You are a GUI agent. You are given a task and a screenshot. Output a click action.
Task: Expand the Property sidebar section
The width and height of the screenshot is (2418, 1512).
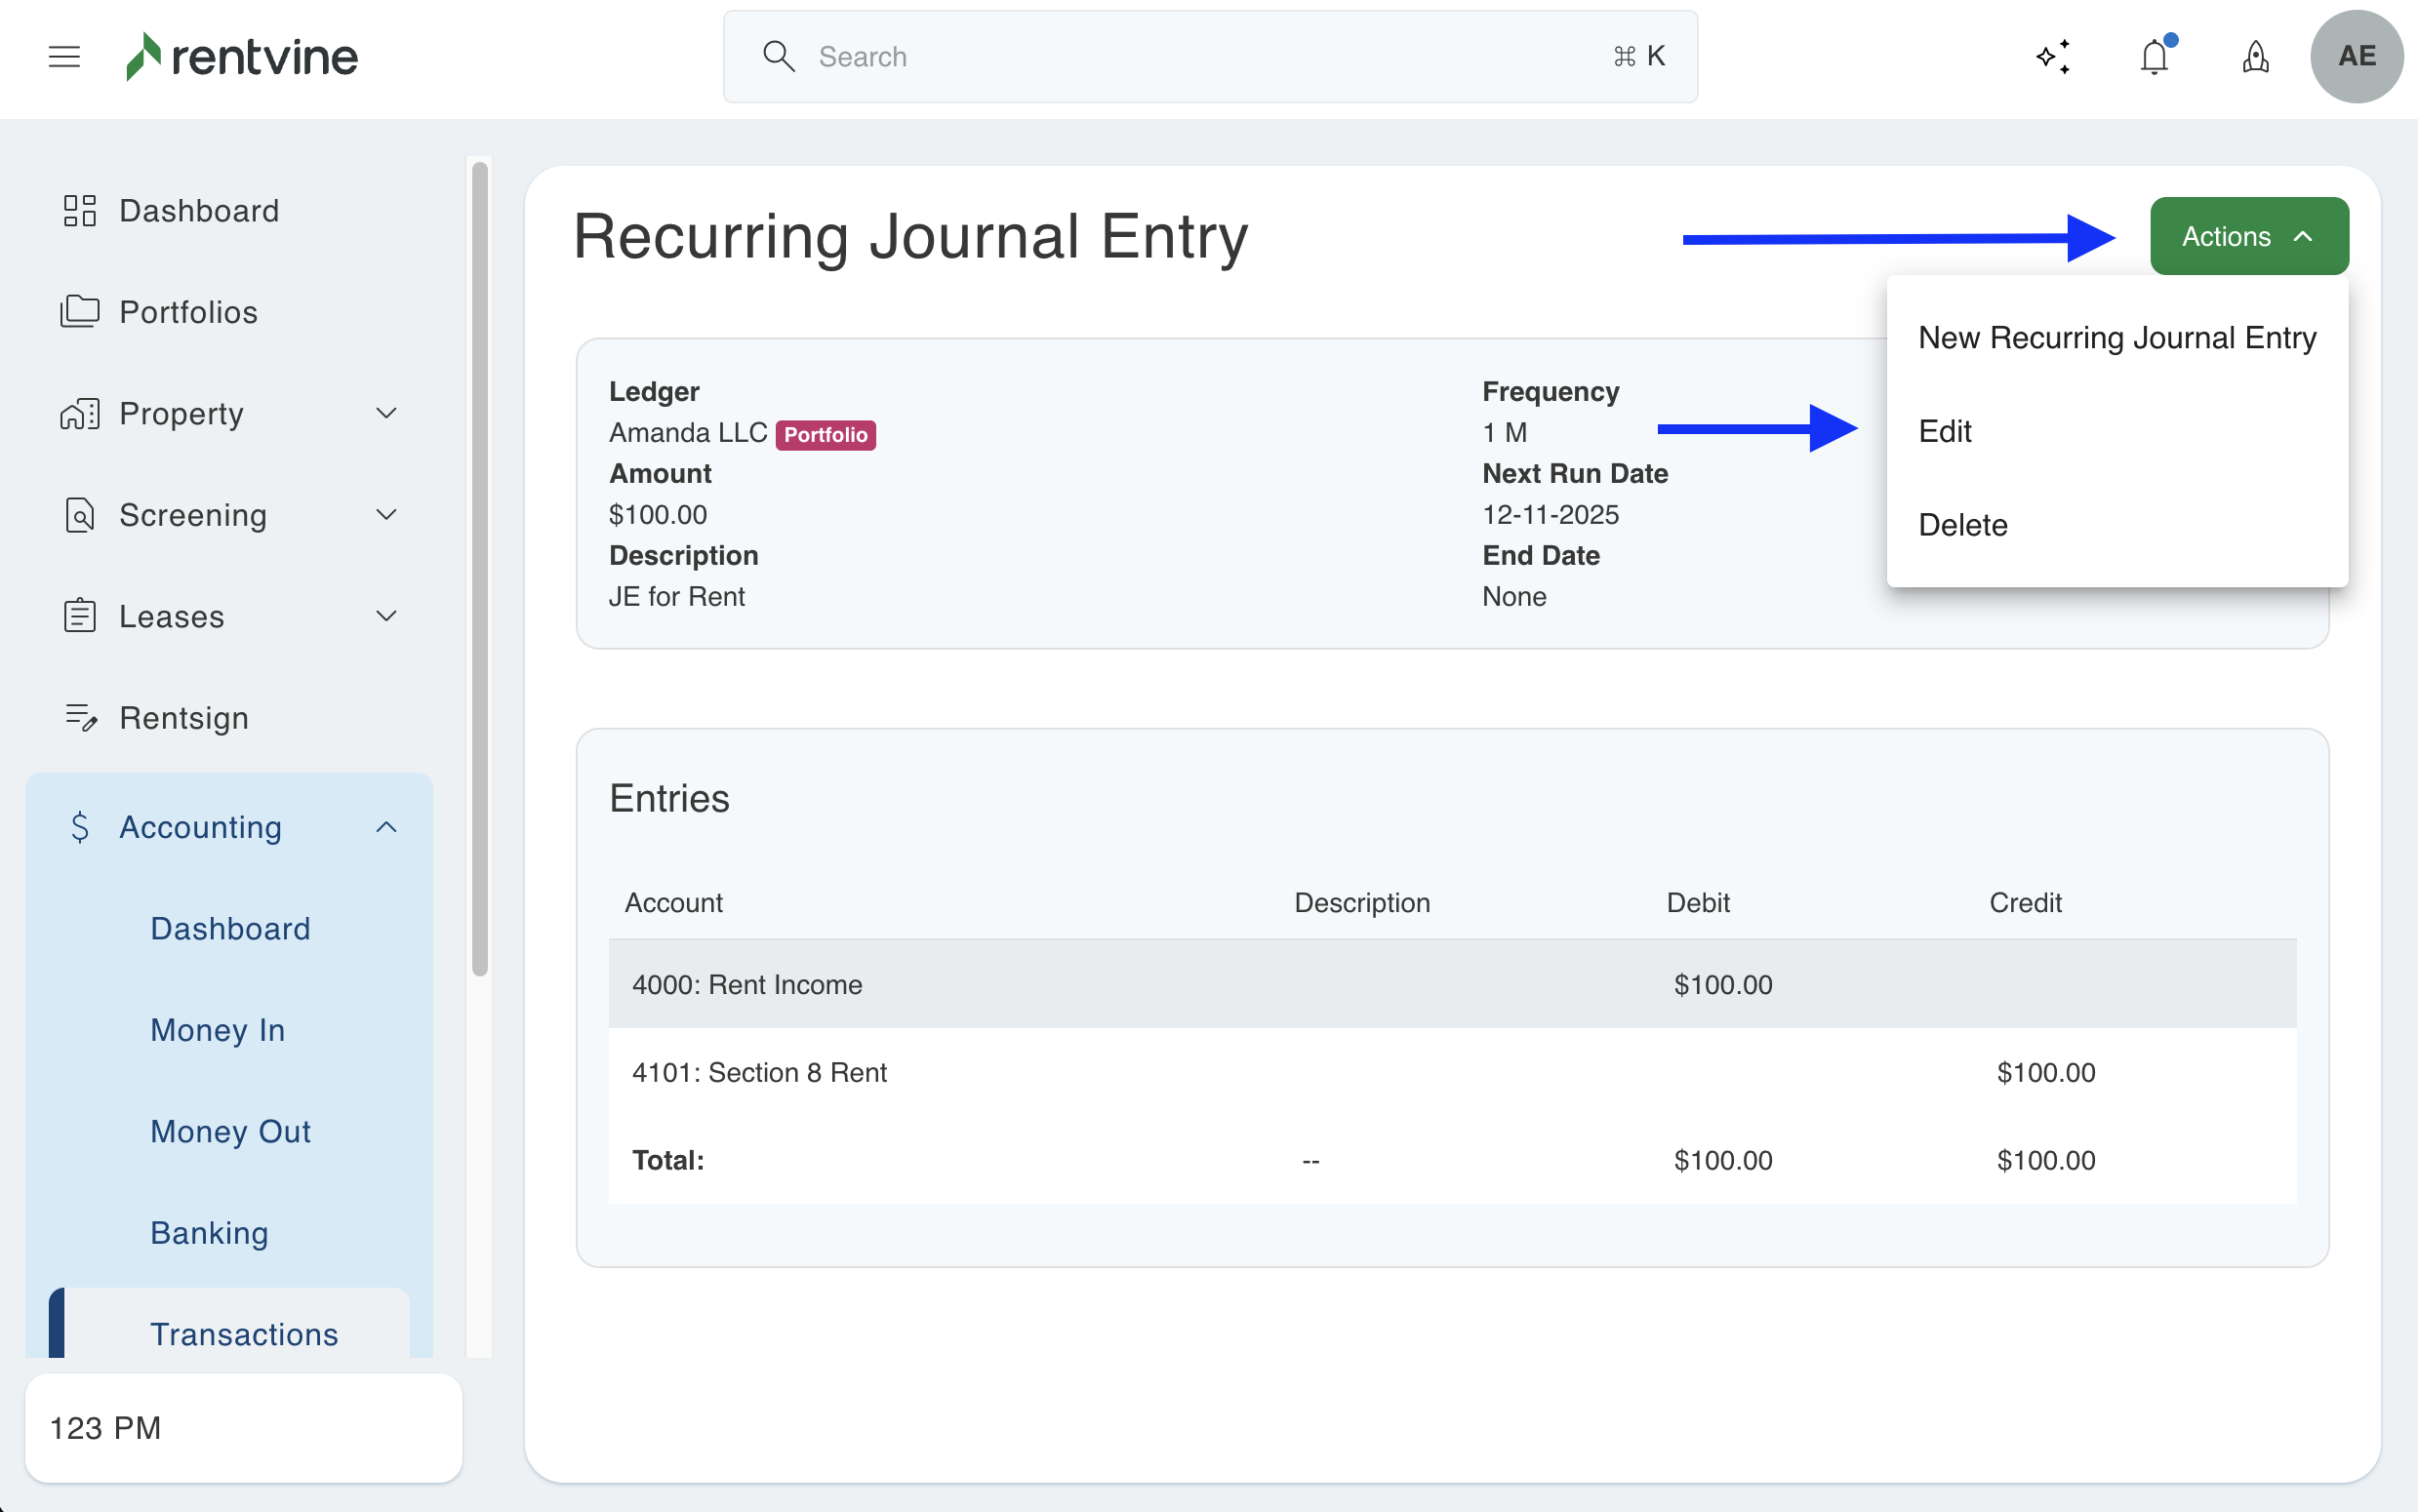click(x=386, y=414)
